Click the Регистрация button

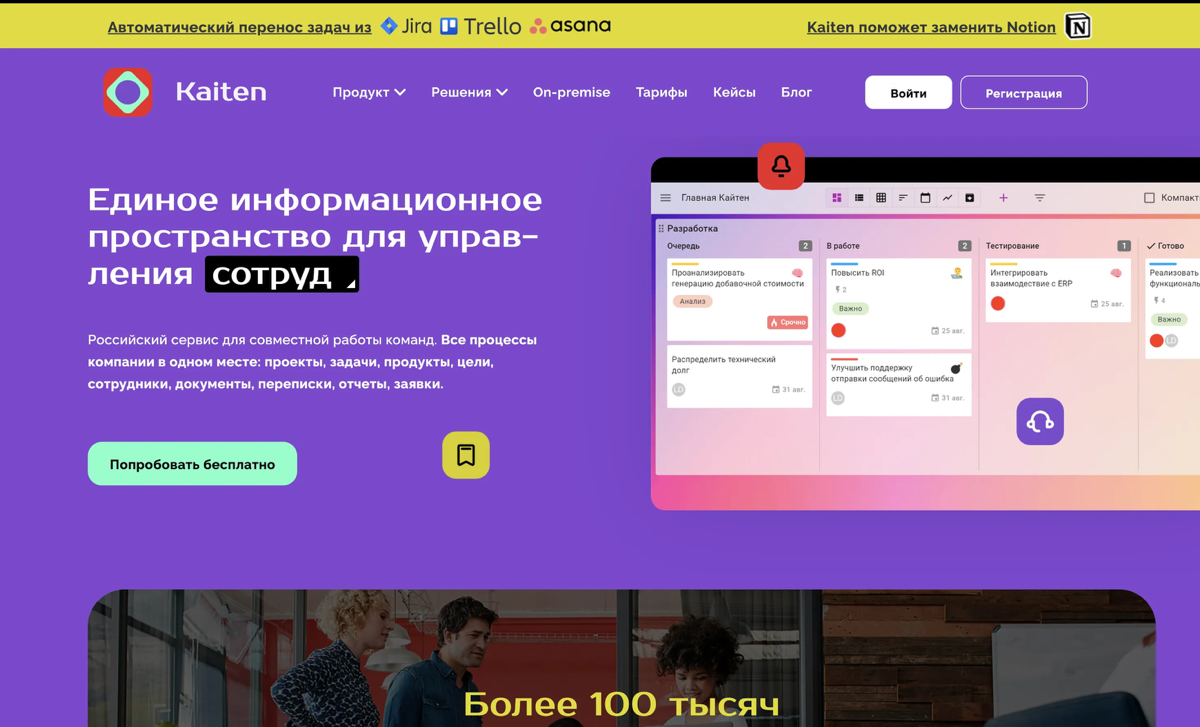coord(1023,93)
